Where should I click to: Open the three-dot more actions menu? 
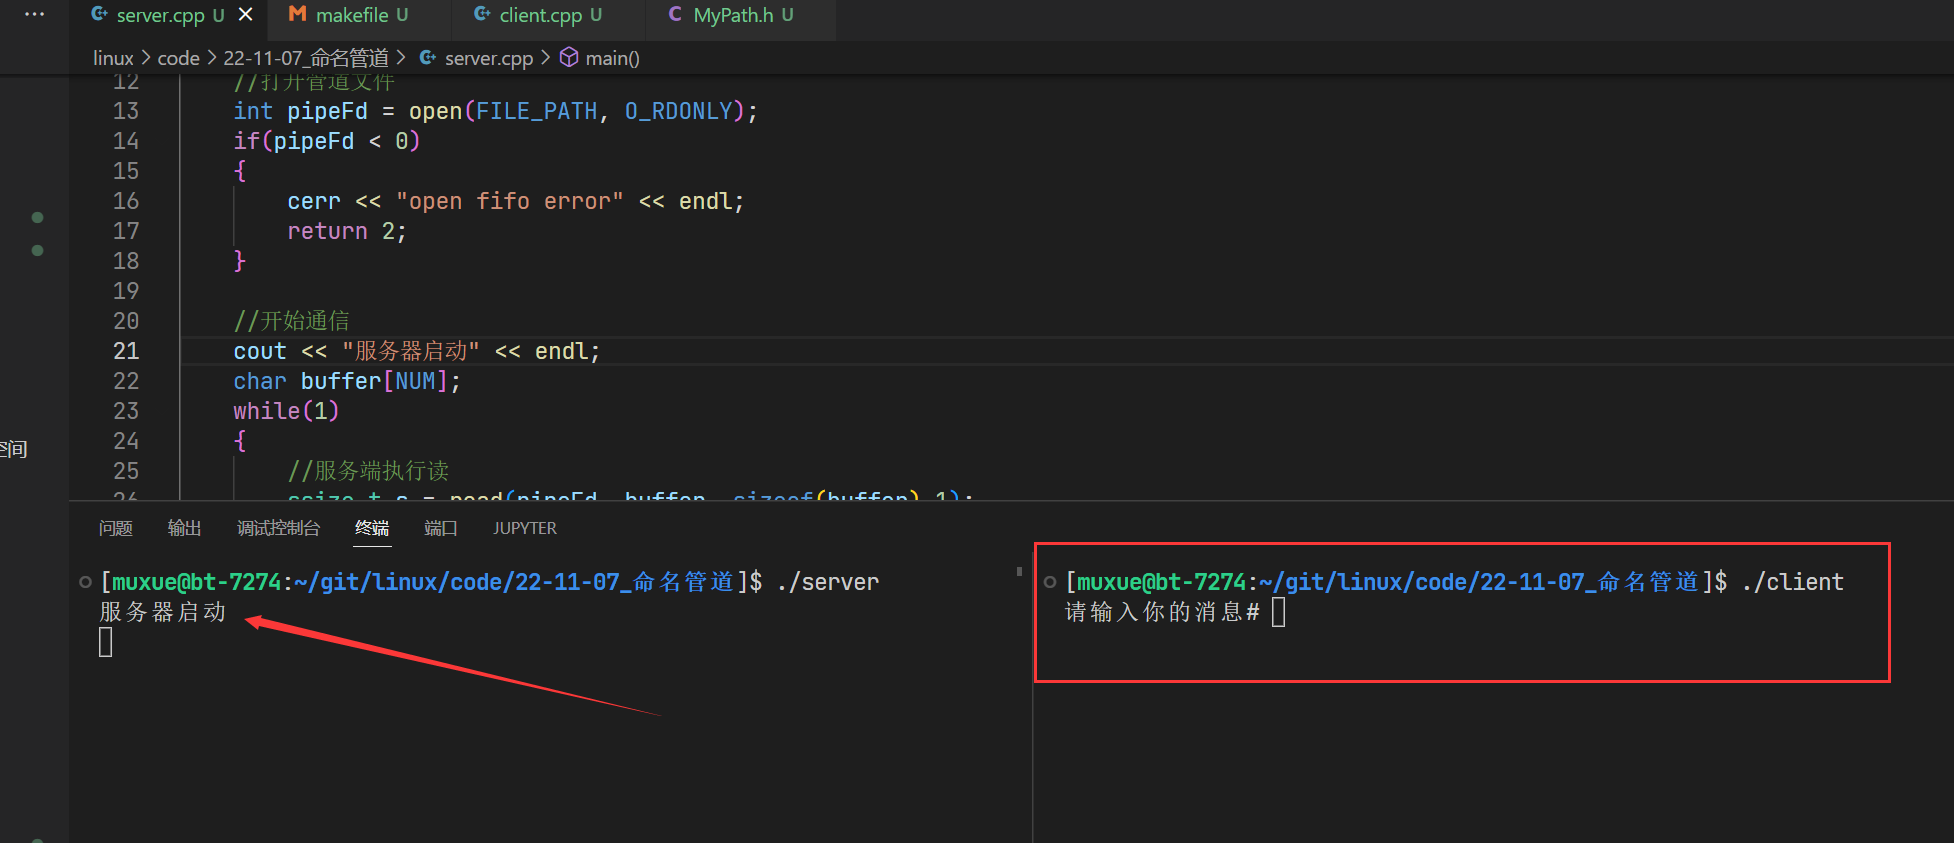34,14
